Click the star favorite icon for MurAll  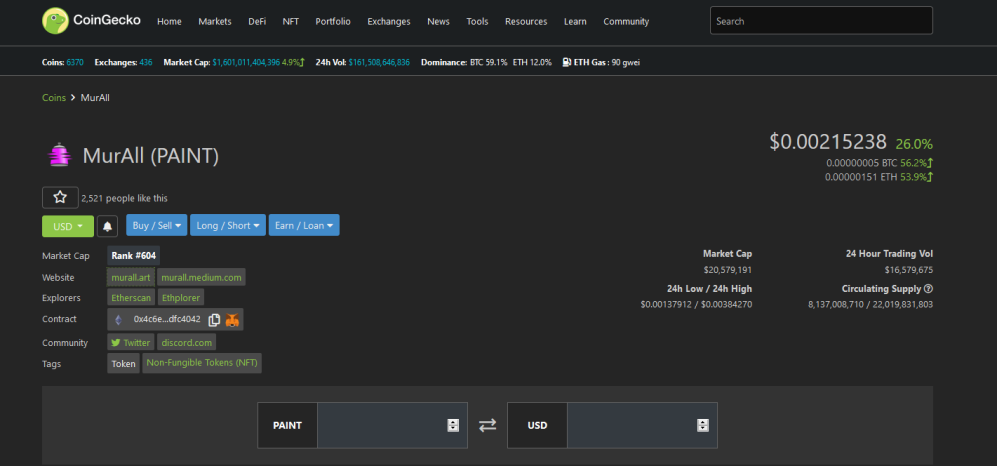click(x=60, y=198)
